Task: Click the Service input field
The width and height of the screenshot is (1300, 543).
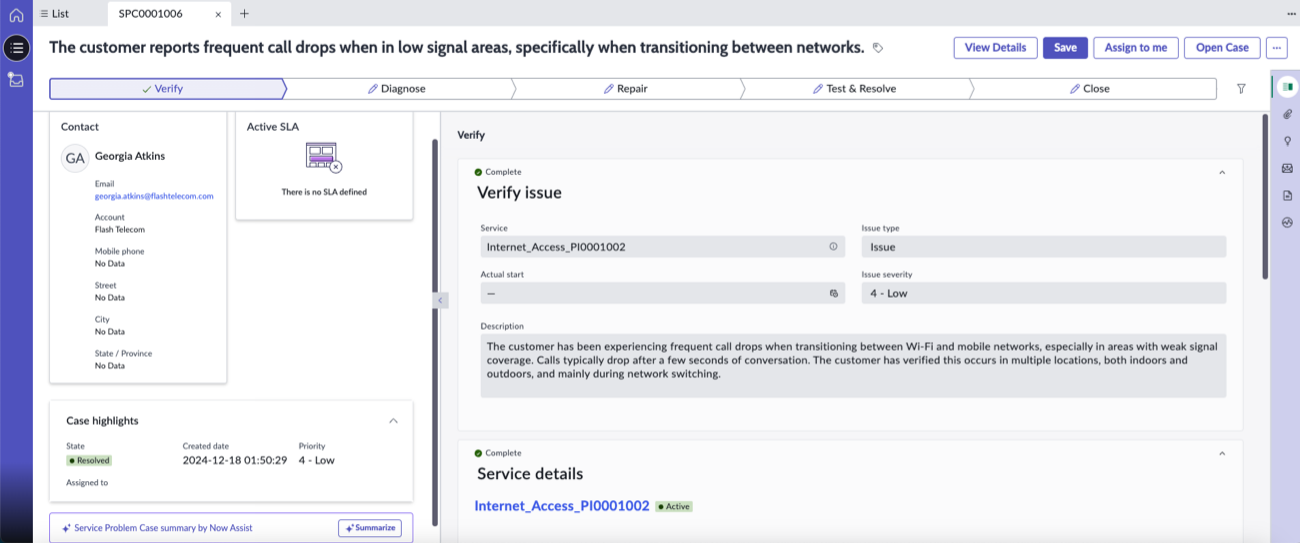Action: (x=662, y=246)
